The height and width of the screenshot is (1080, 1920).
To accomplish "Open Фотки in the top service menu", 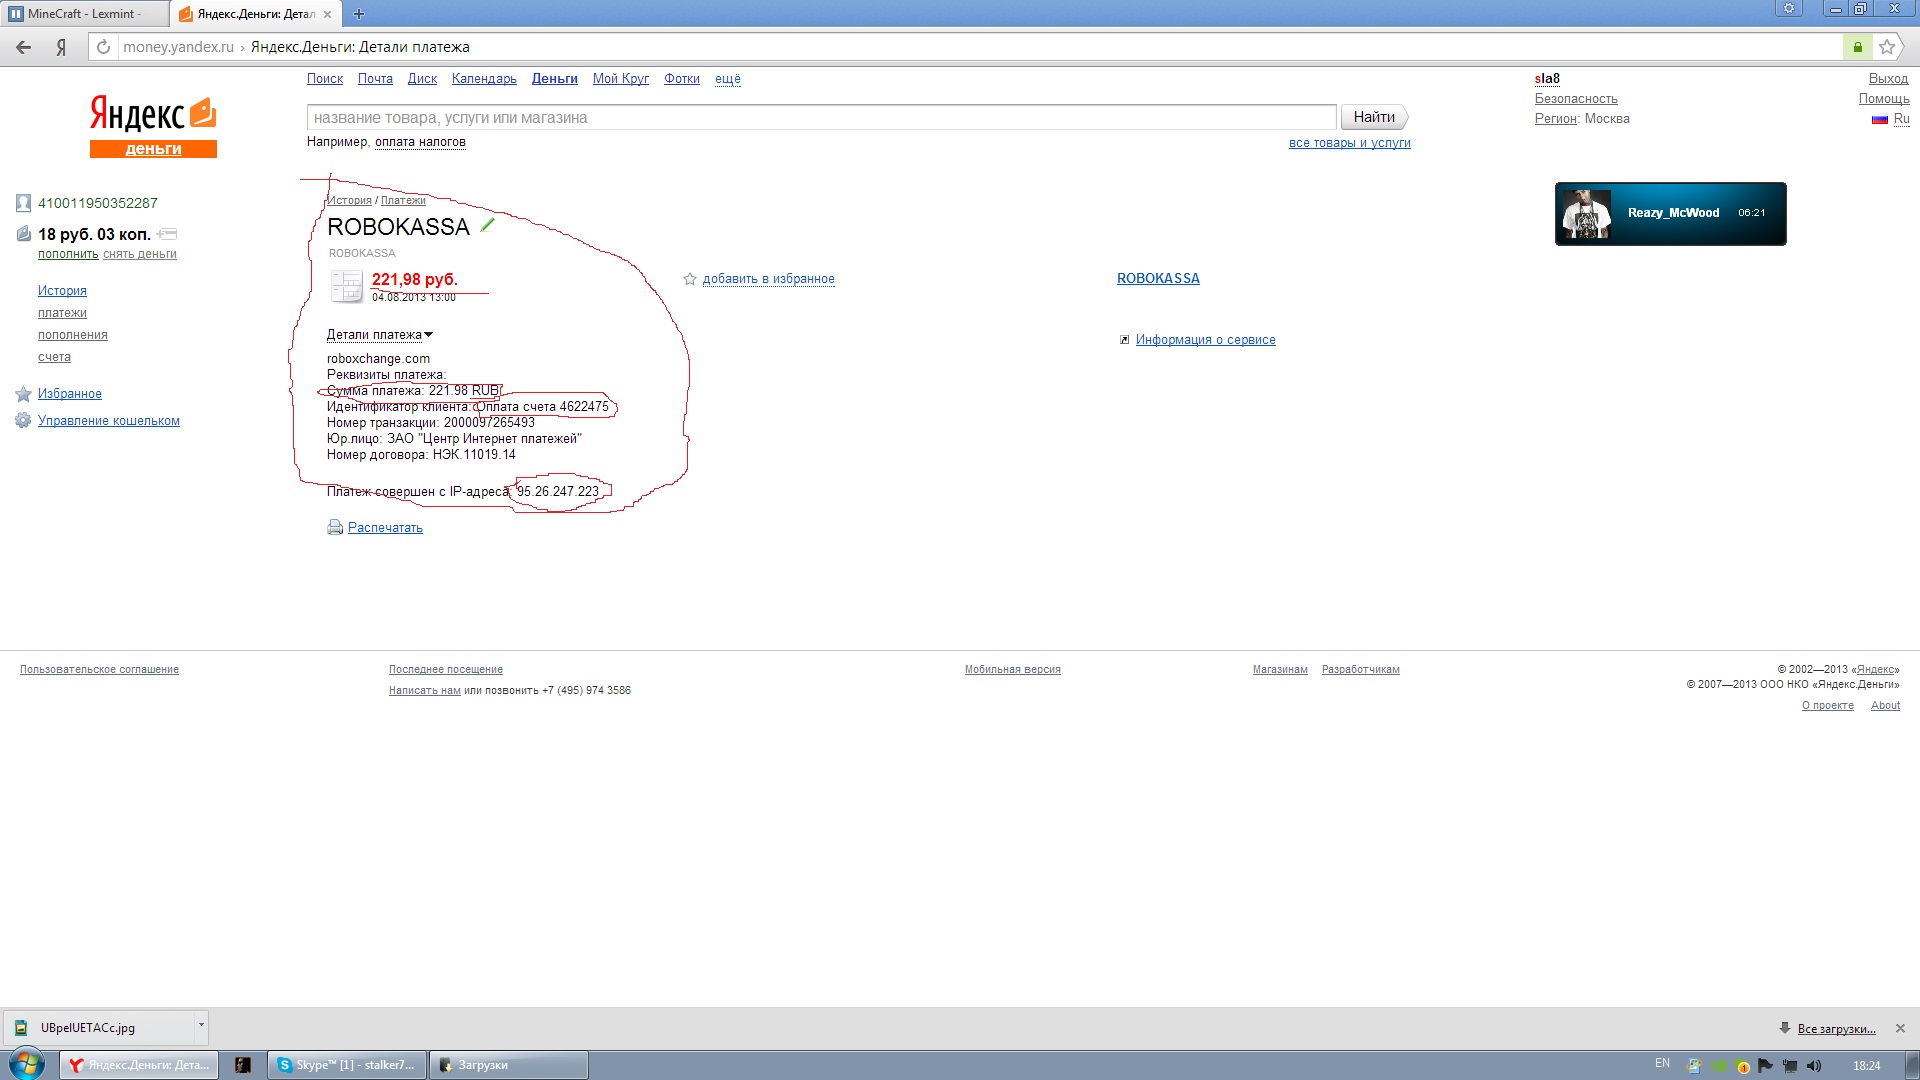I will pyautogui.click(x=682, y=79).
